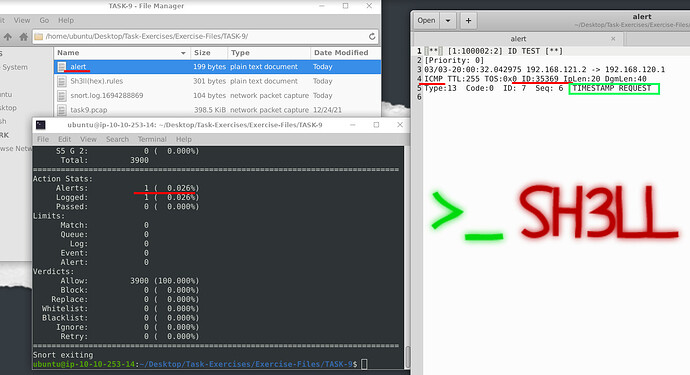
Task: Click the Sh3ll(hex).rules file icon
Action: pos(62,81)
